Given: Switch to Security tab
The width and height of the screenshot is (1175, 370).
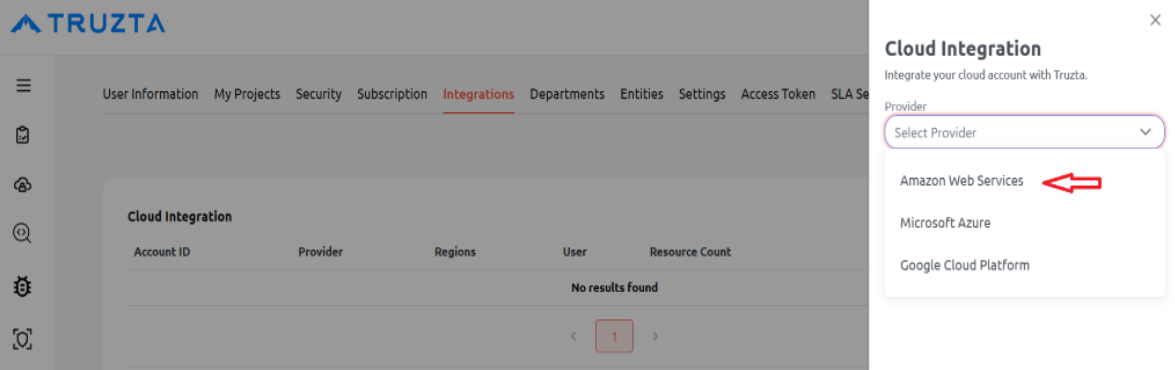Looking at the screenshot, I should coord(318,94).
